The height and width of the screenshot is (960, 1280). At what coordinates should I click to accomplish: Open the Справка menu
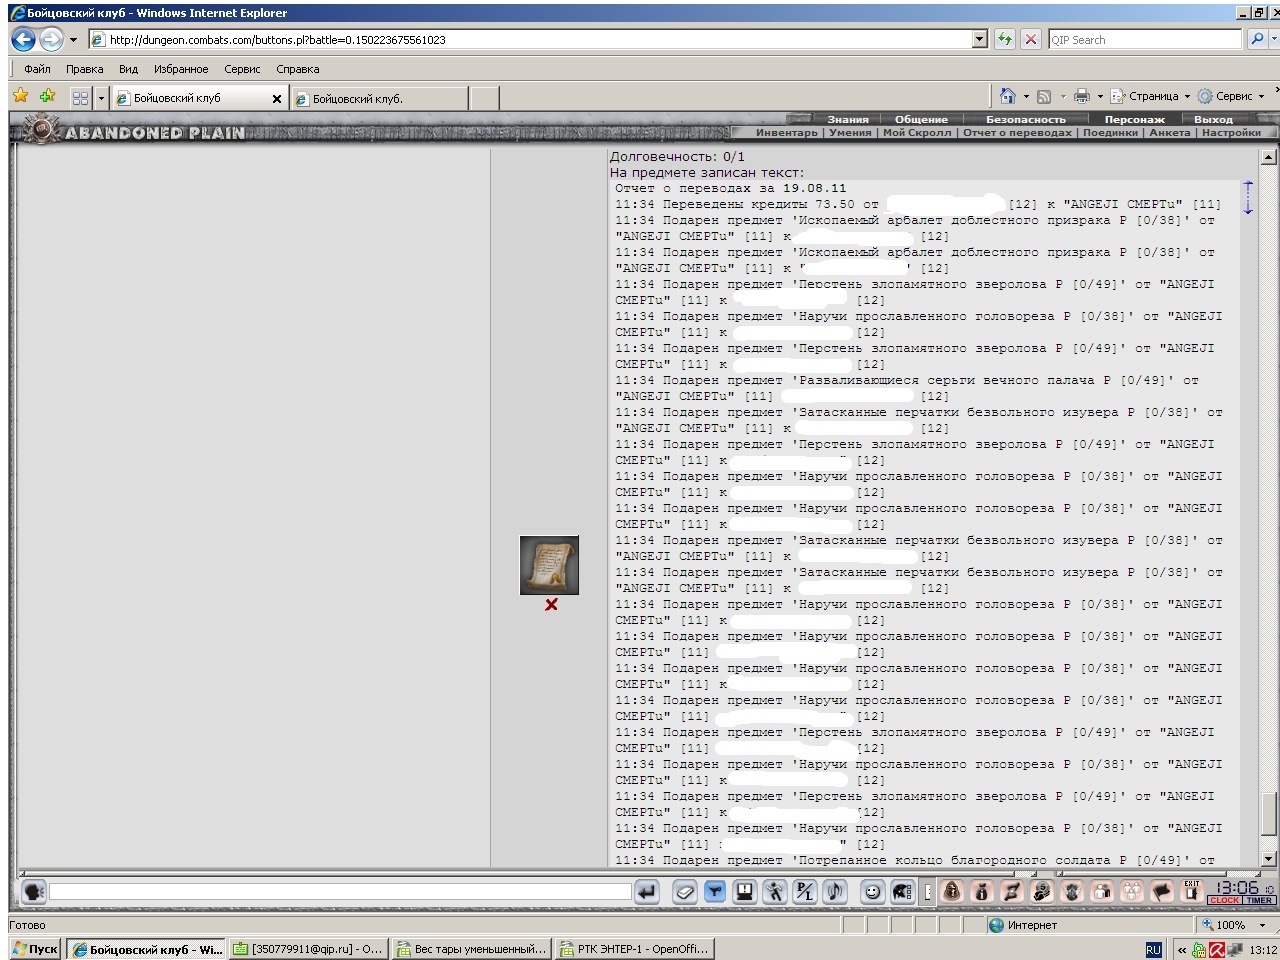(298, 69)
